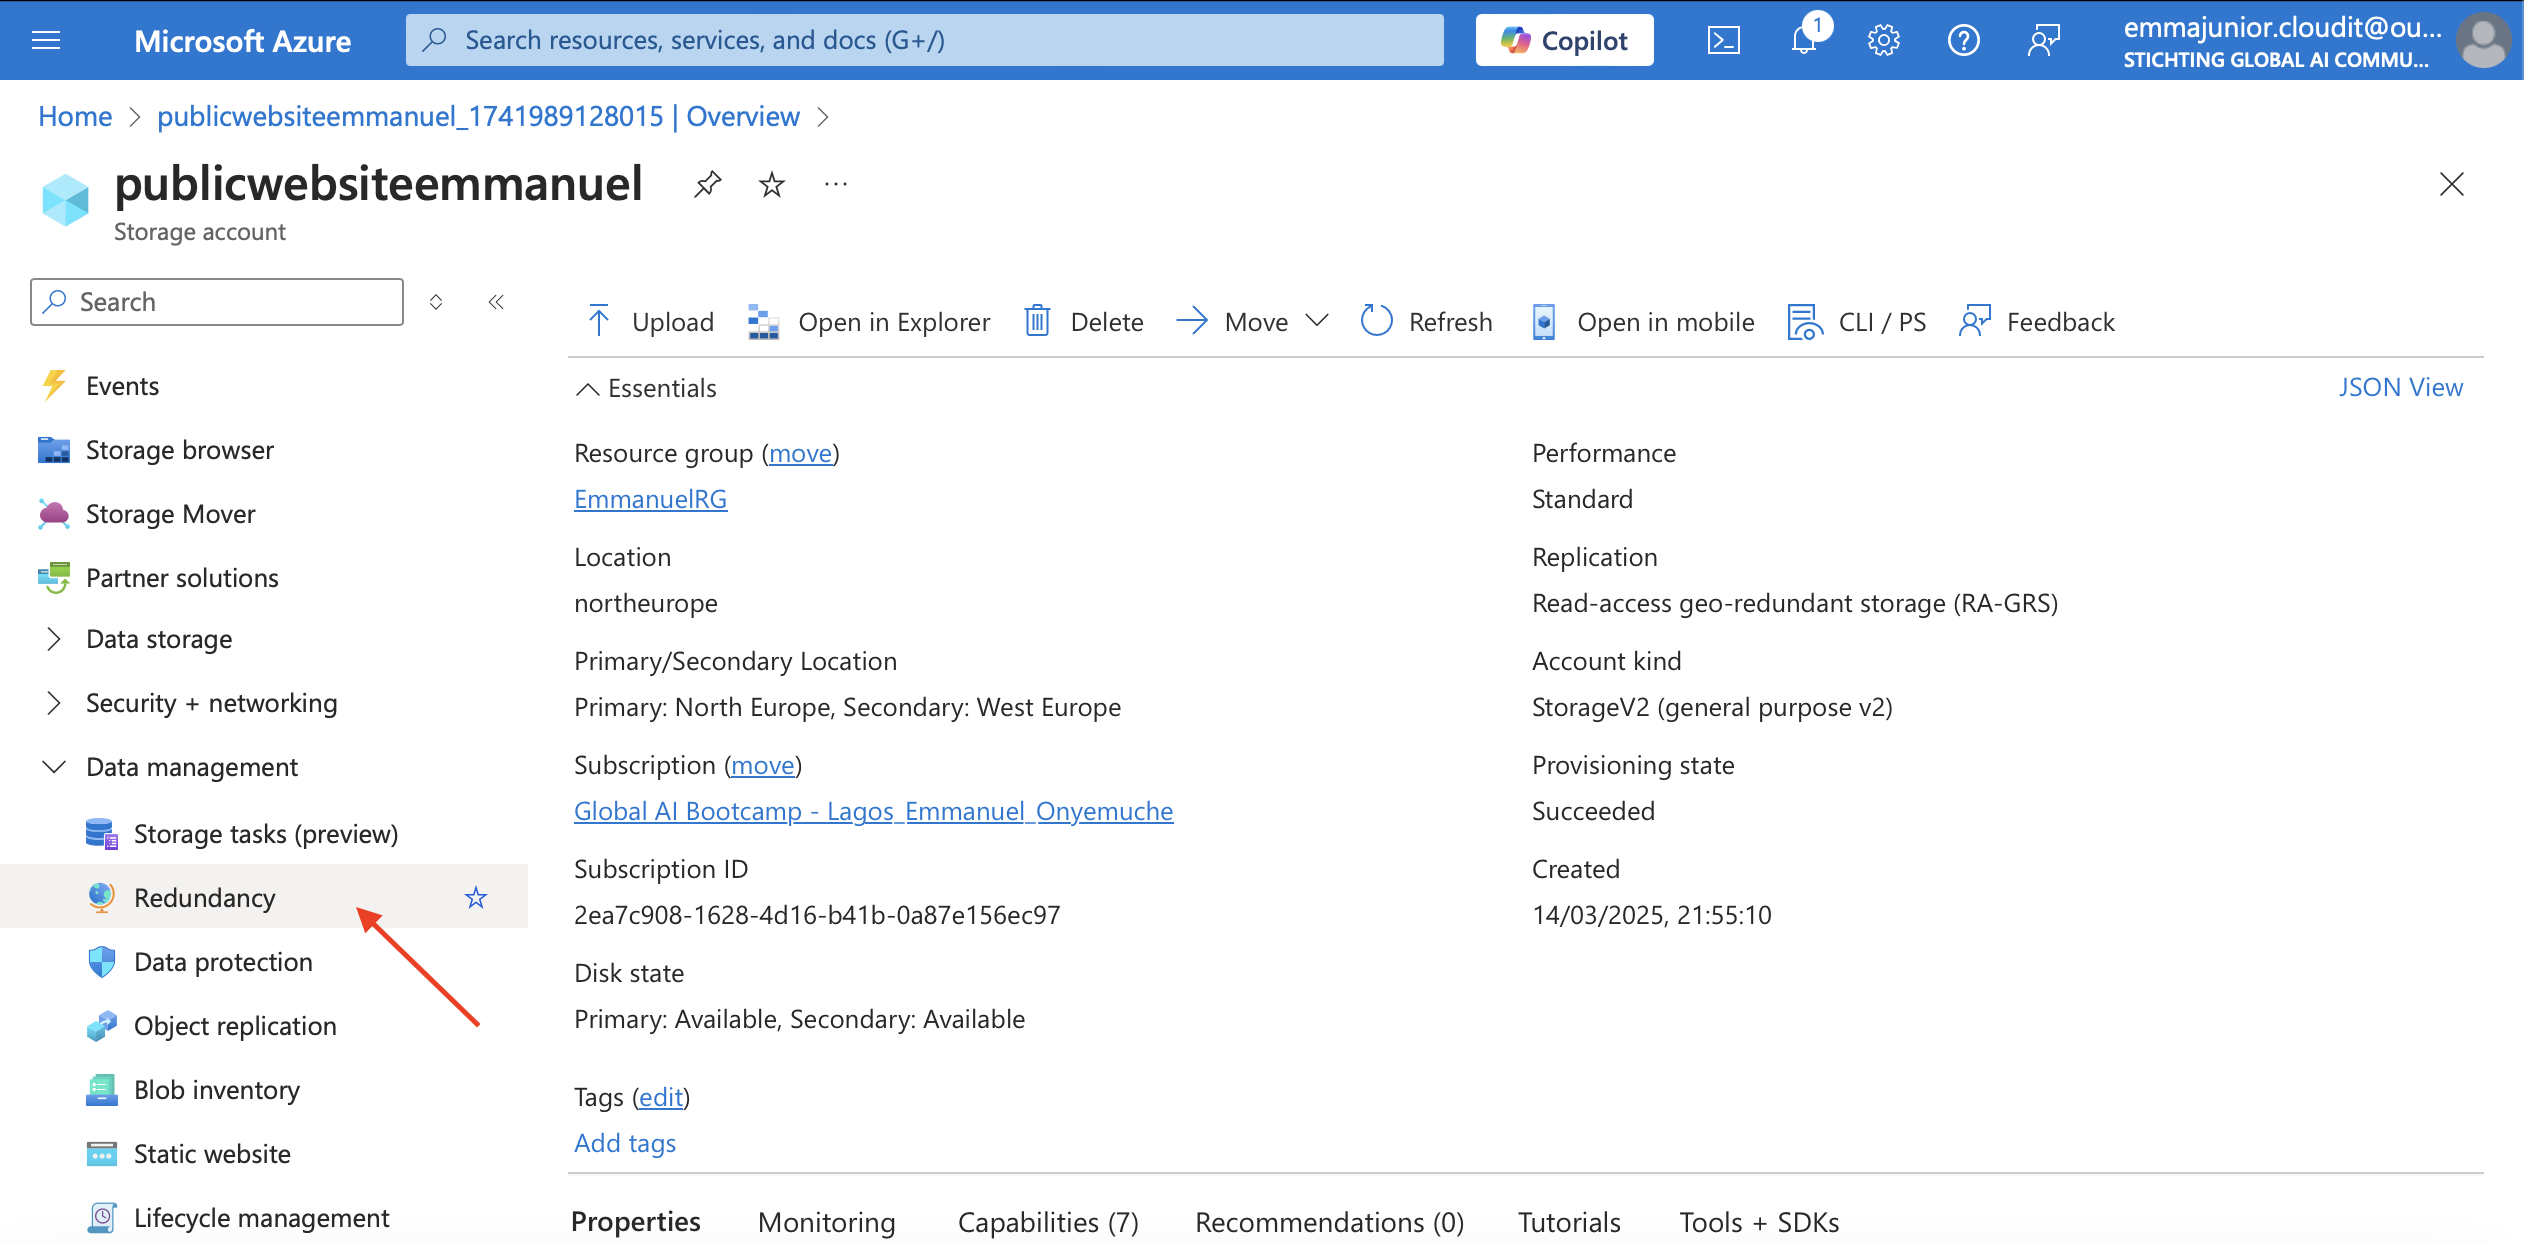Click the JSON View link
The width and height of the screenshot is (2524, 1243).
[x=2400, y=387]
